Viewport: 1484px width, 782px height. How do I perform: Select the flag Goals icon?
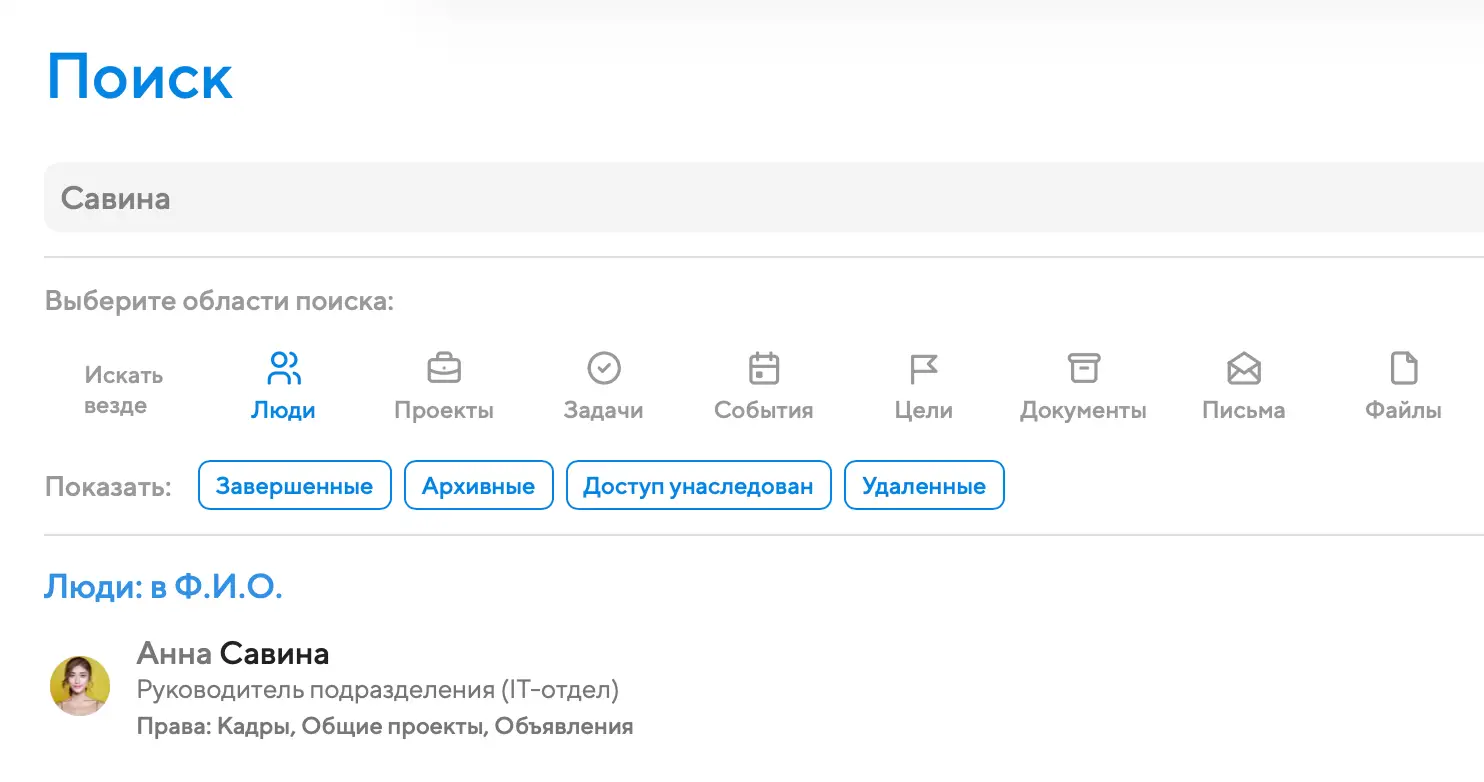pyautogui.click(x=923, y=368)
